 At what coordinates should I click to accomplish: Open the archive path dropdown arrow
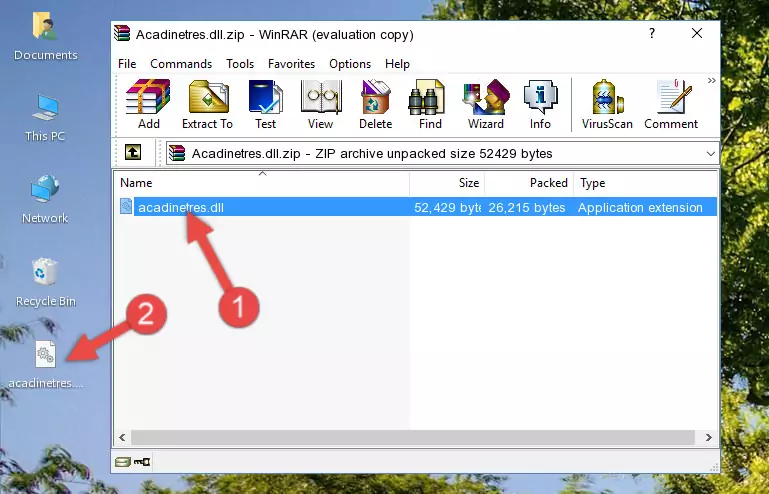711,154
